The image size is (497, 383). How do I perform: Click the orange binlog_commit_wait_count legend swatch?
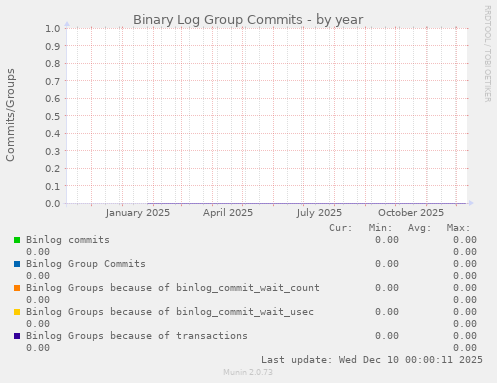[x=17, y=288]
